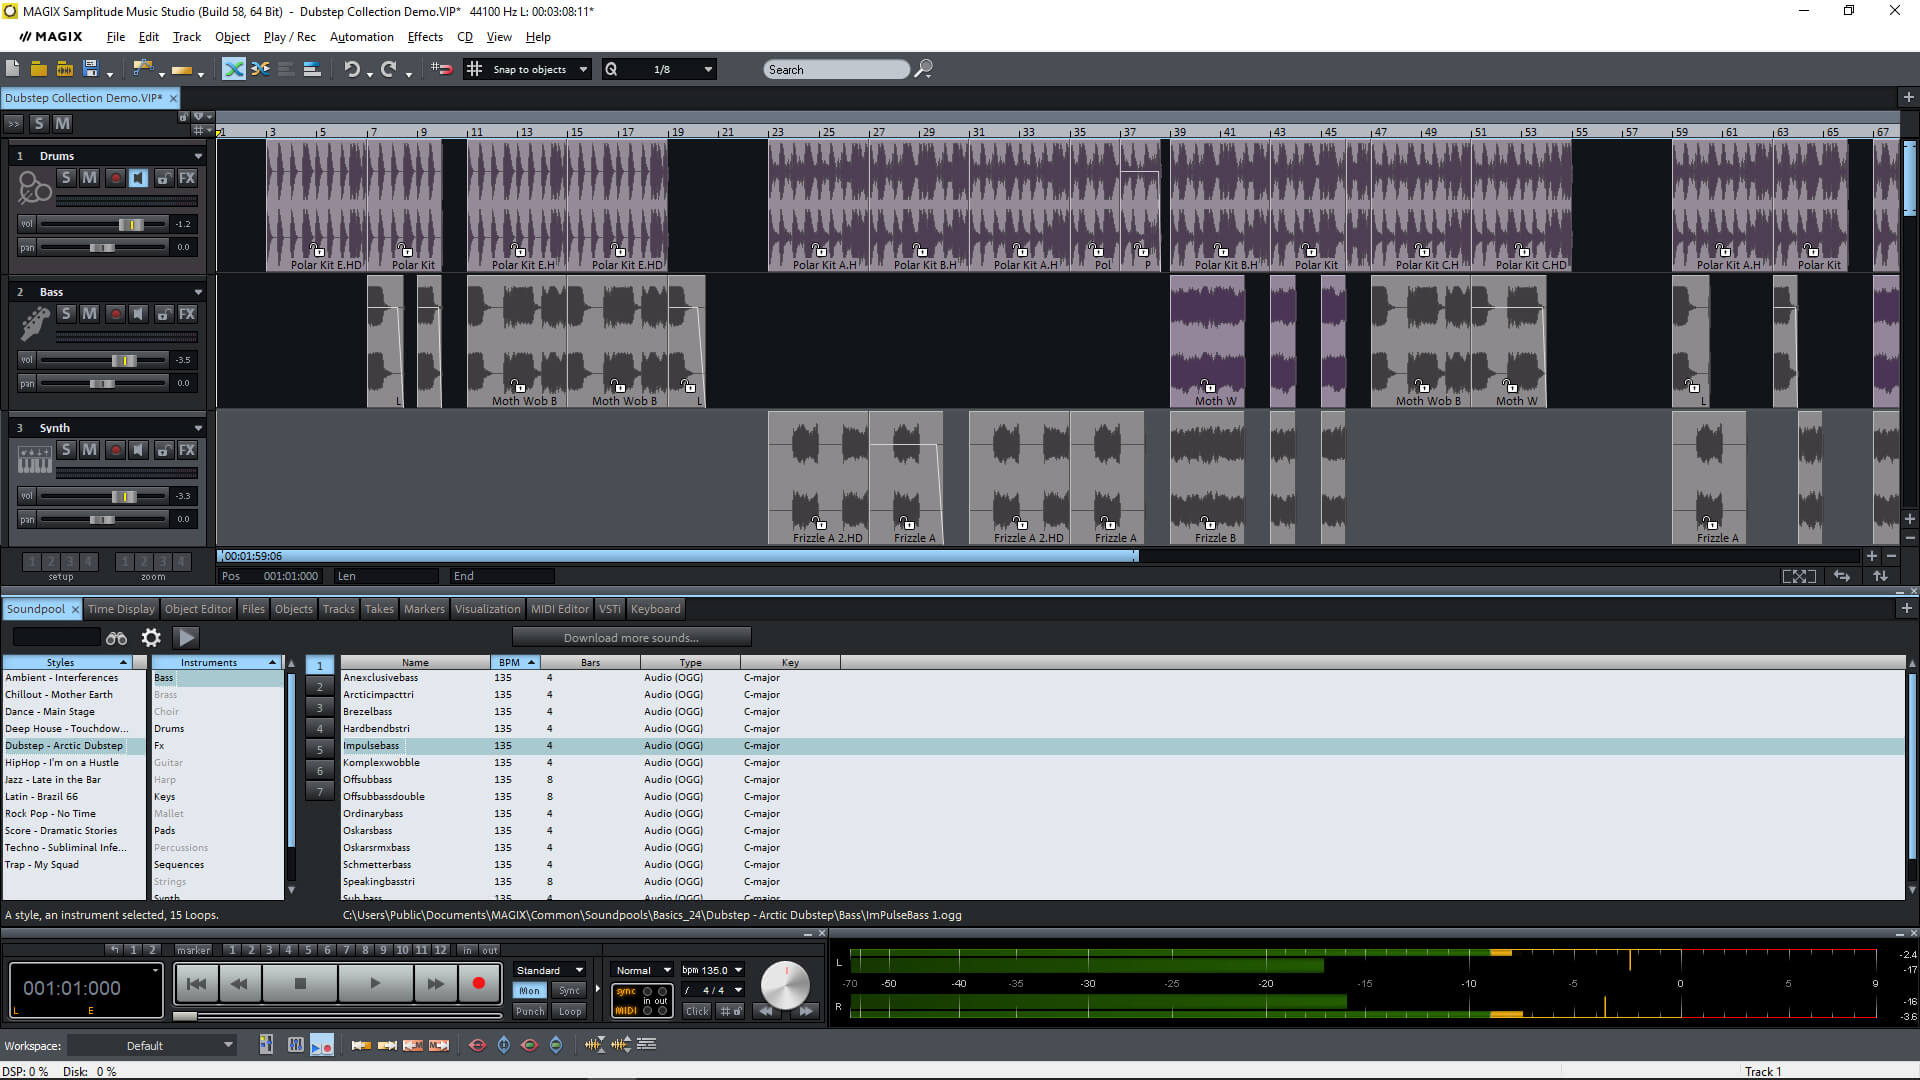The image size is (1920, 1080).
Task: Open the Automation menu
Action: (x=361, y=37)
